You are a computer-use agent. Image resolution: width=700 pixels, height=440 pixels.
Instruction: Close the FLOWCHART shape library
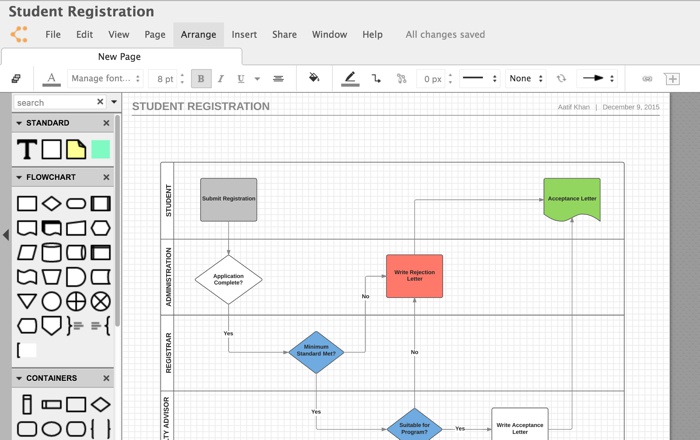click(106, 177)
